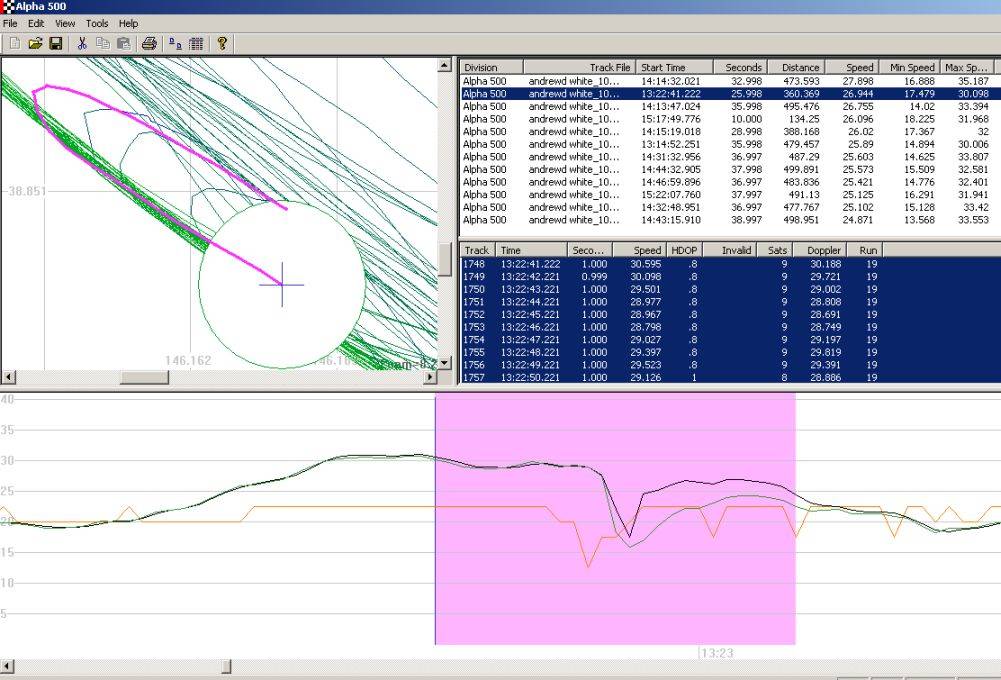Click the HDOP column header

point(683,250)
